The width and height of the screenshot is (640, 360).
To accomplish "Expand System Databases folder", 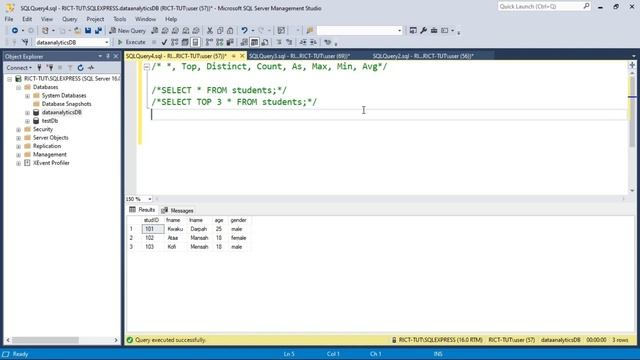I will (x=27, y=96).
